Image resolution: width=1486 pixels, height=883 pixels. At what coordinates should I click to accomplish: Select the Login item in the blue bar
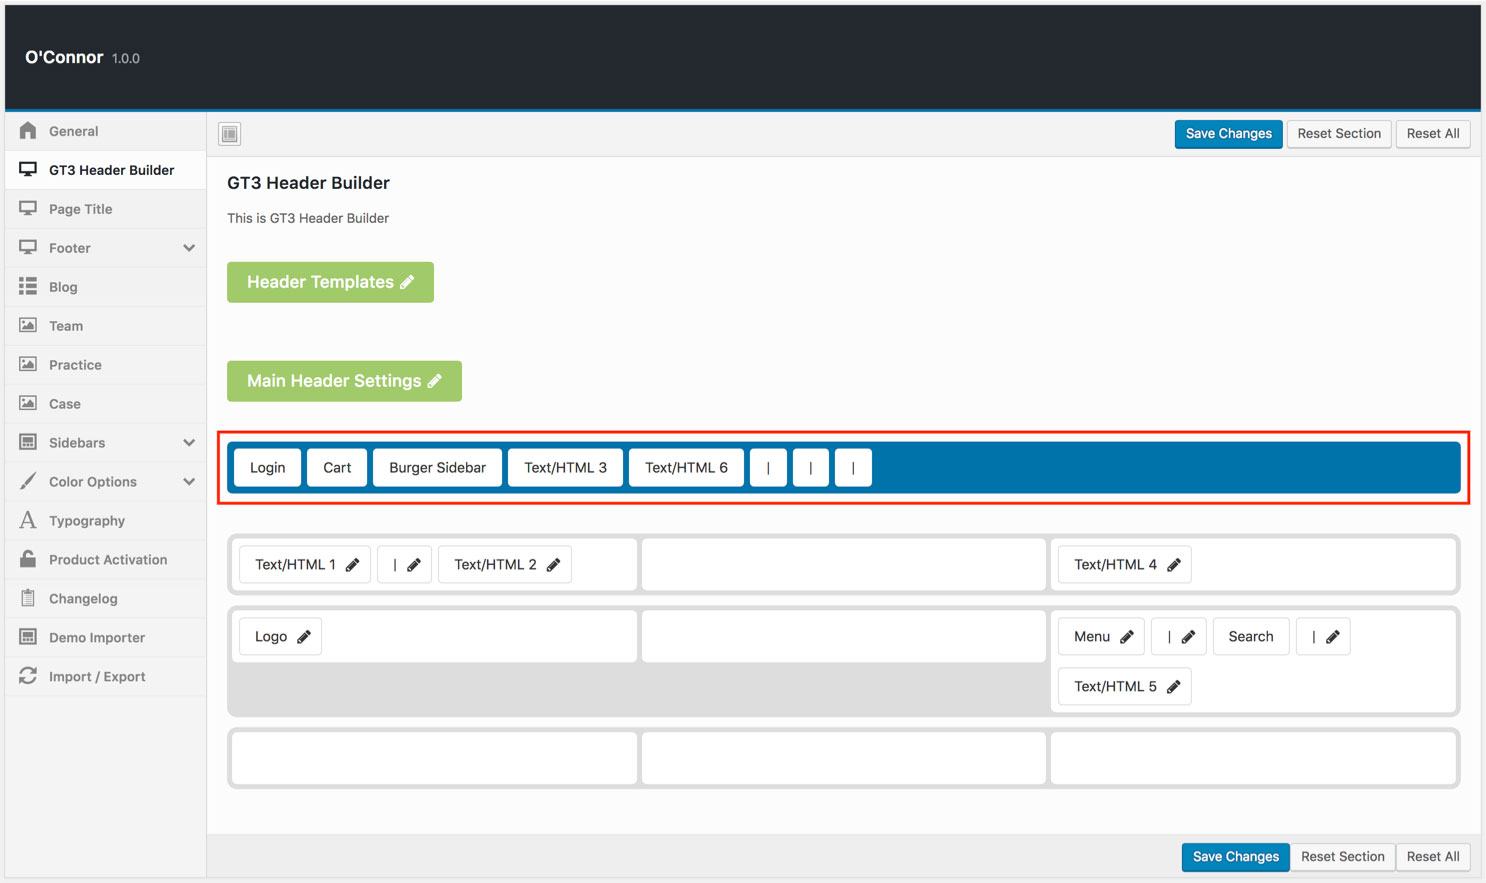coord(267,468)
